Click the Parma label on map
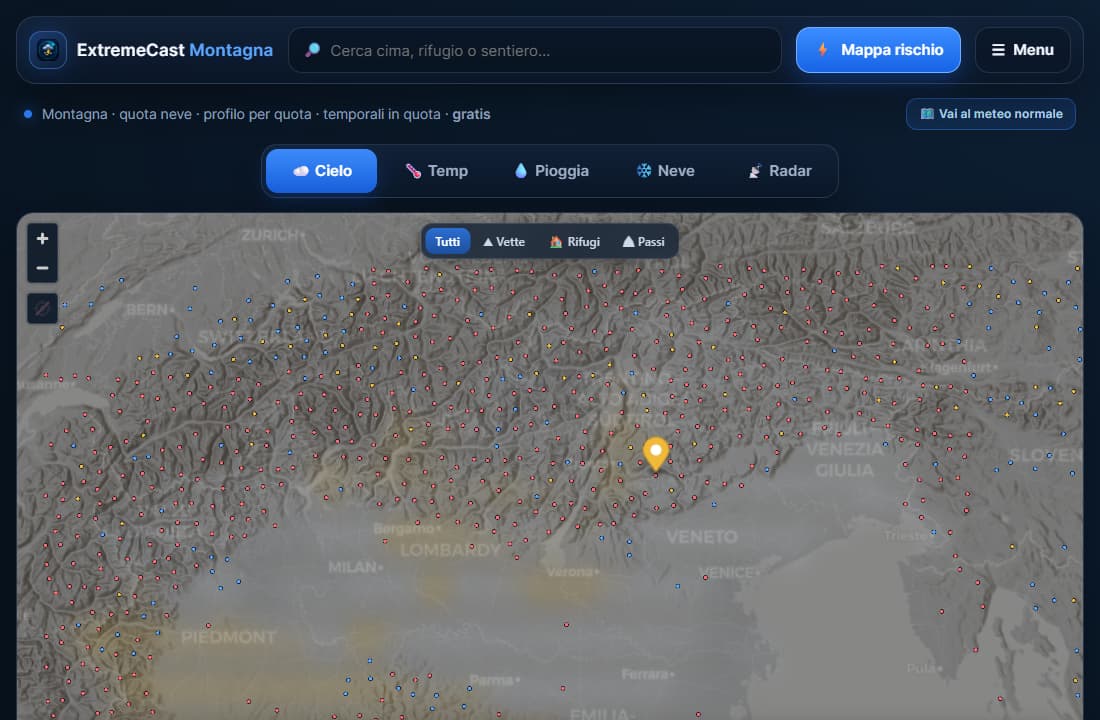The image size is (1100, 720). (495, 679)
